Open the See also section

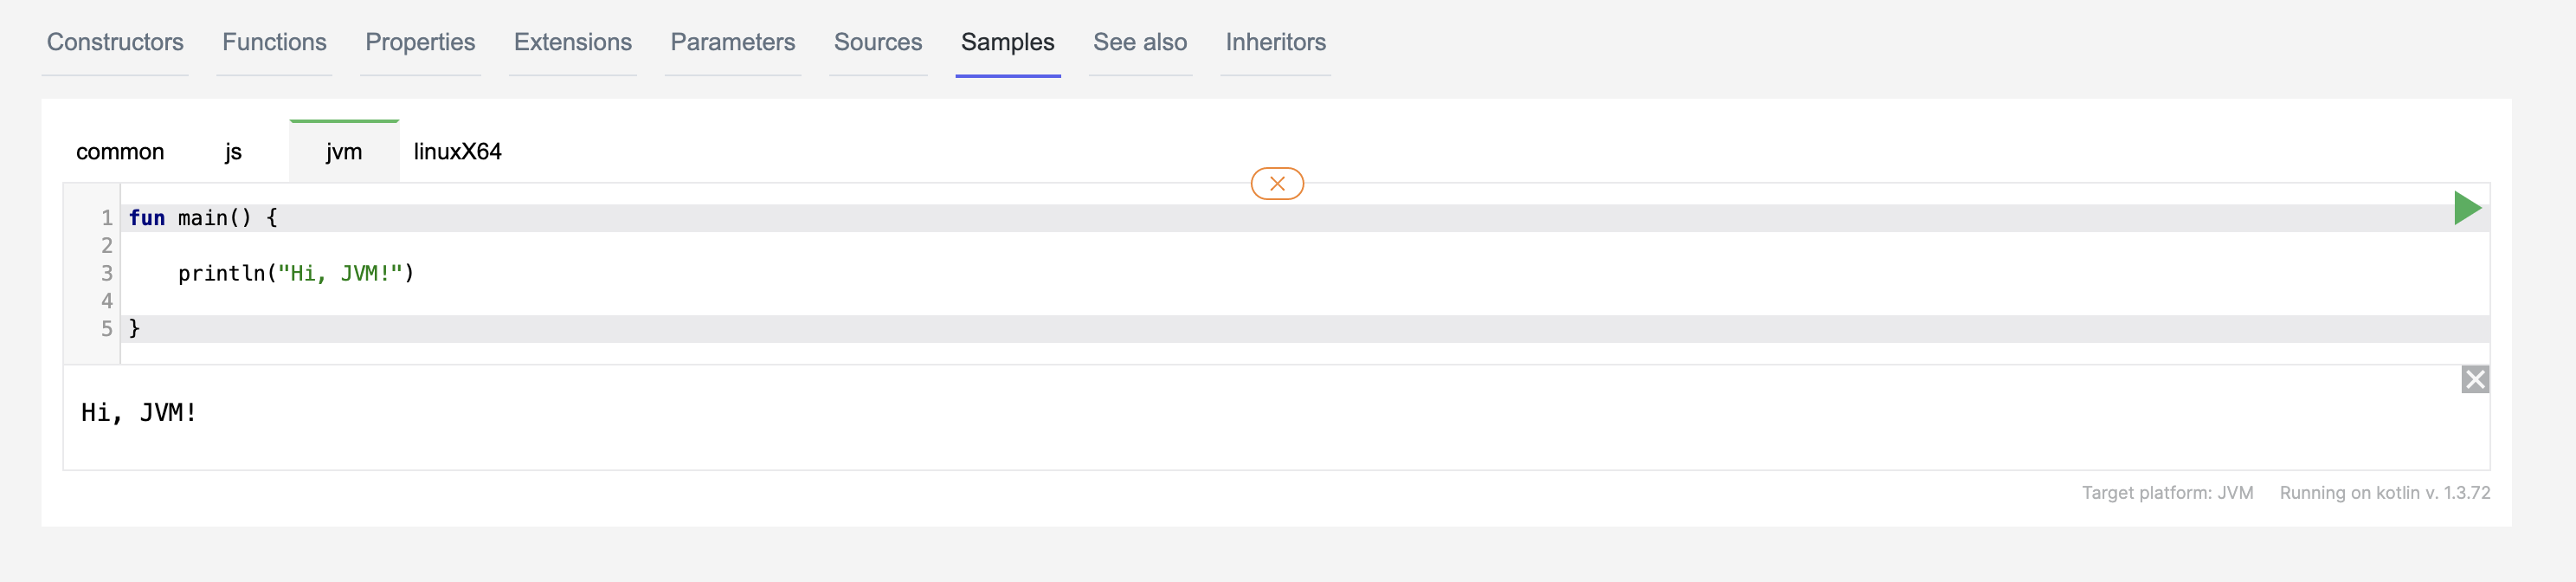pos(1140,43)
